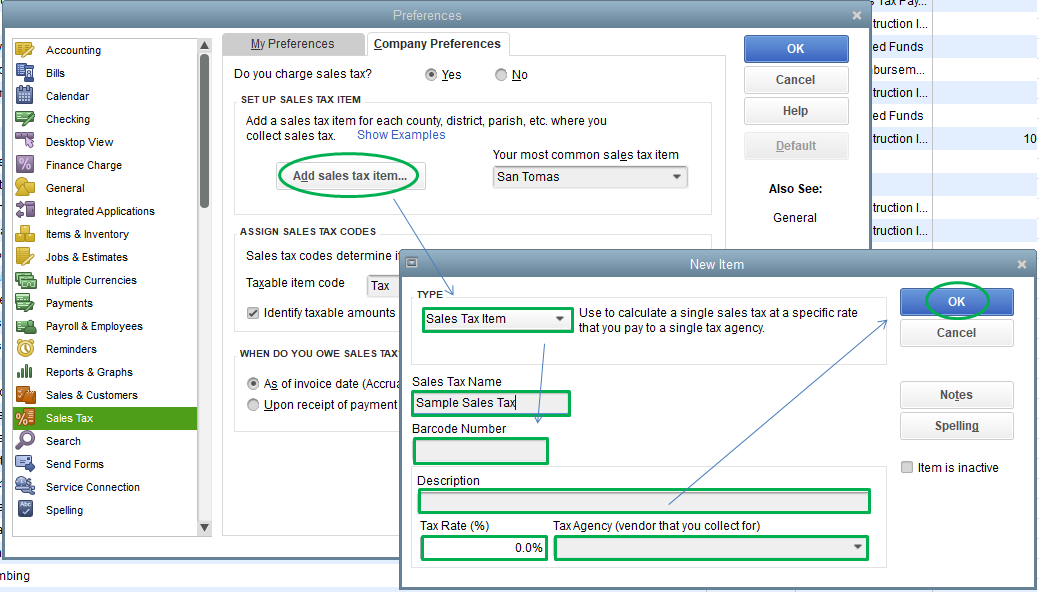
Task: Click the category list scroll up arrow
Action: [204, 45]
